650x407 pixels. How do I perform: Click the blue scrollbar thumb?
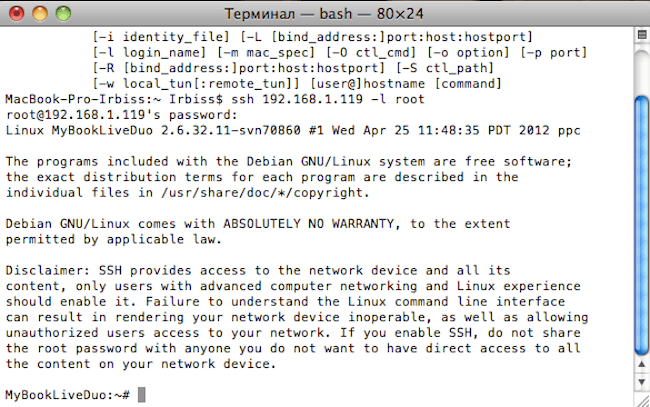point(641,225)
